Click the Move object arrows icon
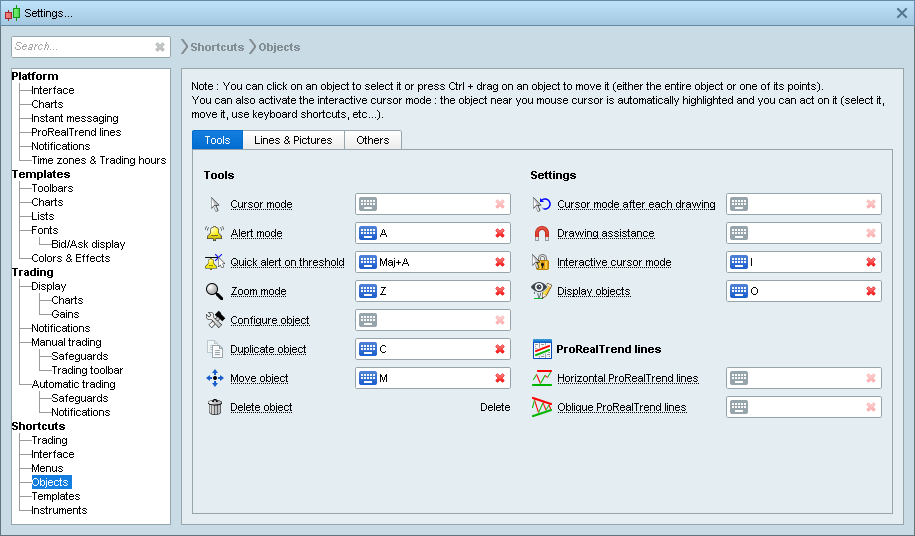 click(214, 379)
